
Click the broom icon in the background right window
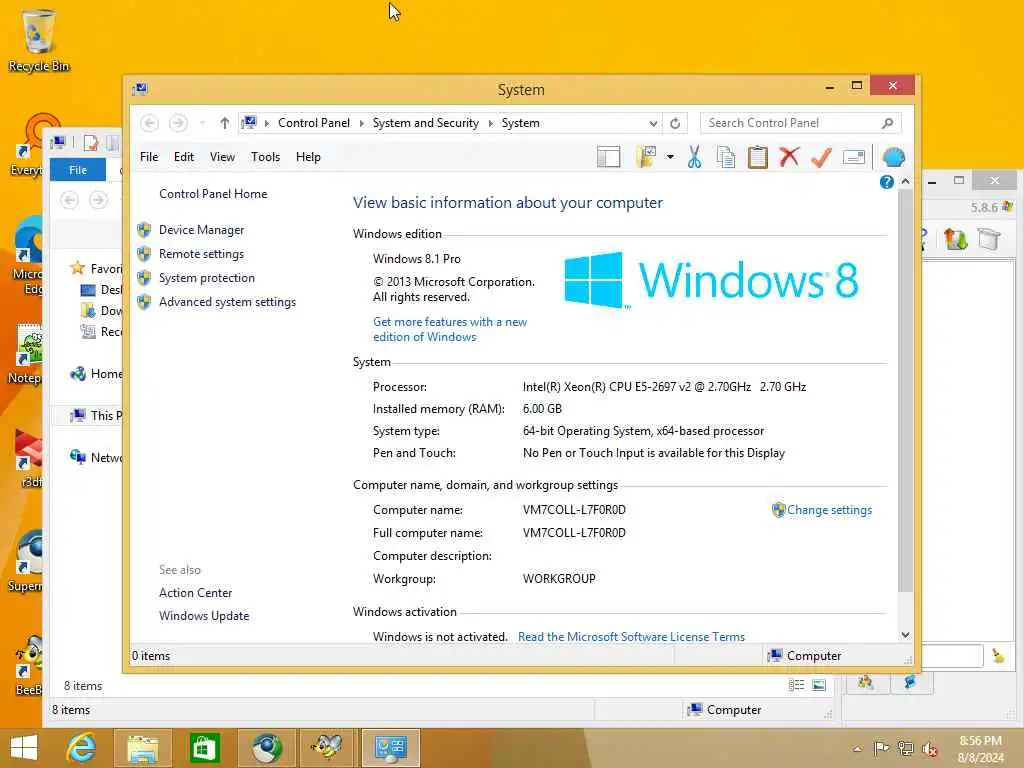pos(998,655)
